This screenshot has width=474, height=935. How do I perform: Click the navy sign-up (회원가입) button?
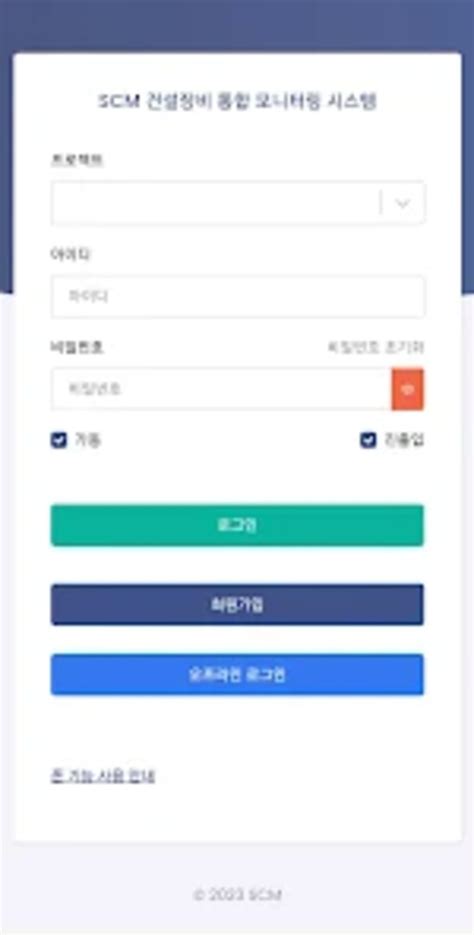point(237,605)
